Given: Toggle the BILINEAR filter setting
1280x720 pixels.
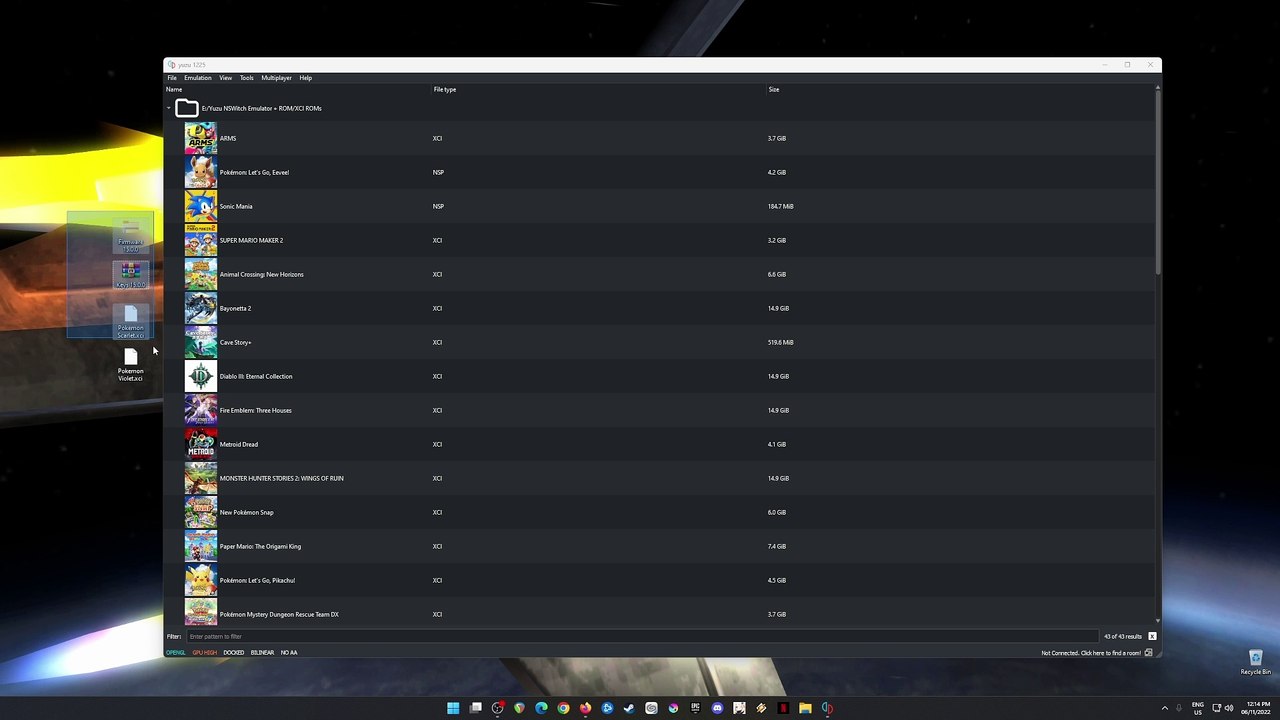Looking at the screenshot, I should click(262, 652).
